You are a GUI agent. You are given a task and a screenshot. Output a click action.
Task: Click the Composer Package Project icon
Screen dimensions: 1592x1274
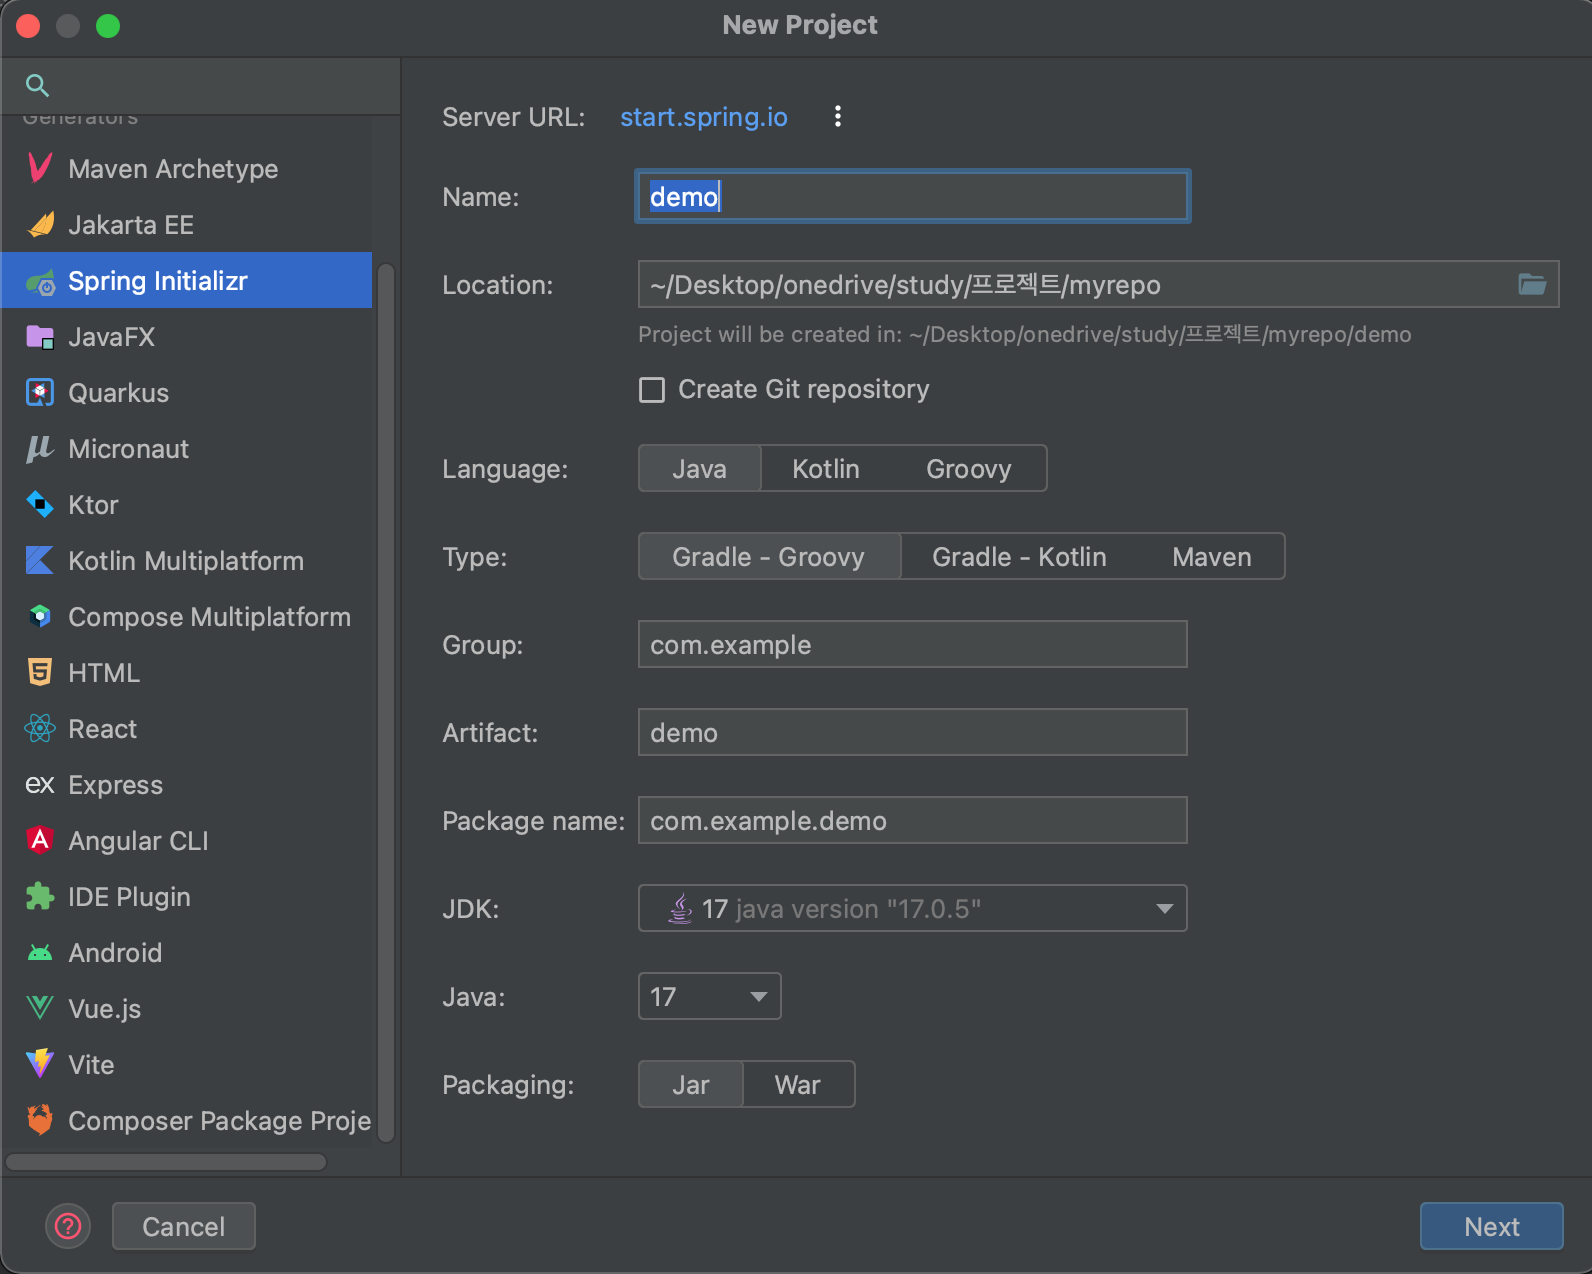point(40,1120)
